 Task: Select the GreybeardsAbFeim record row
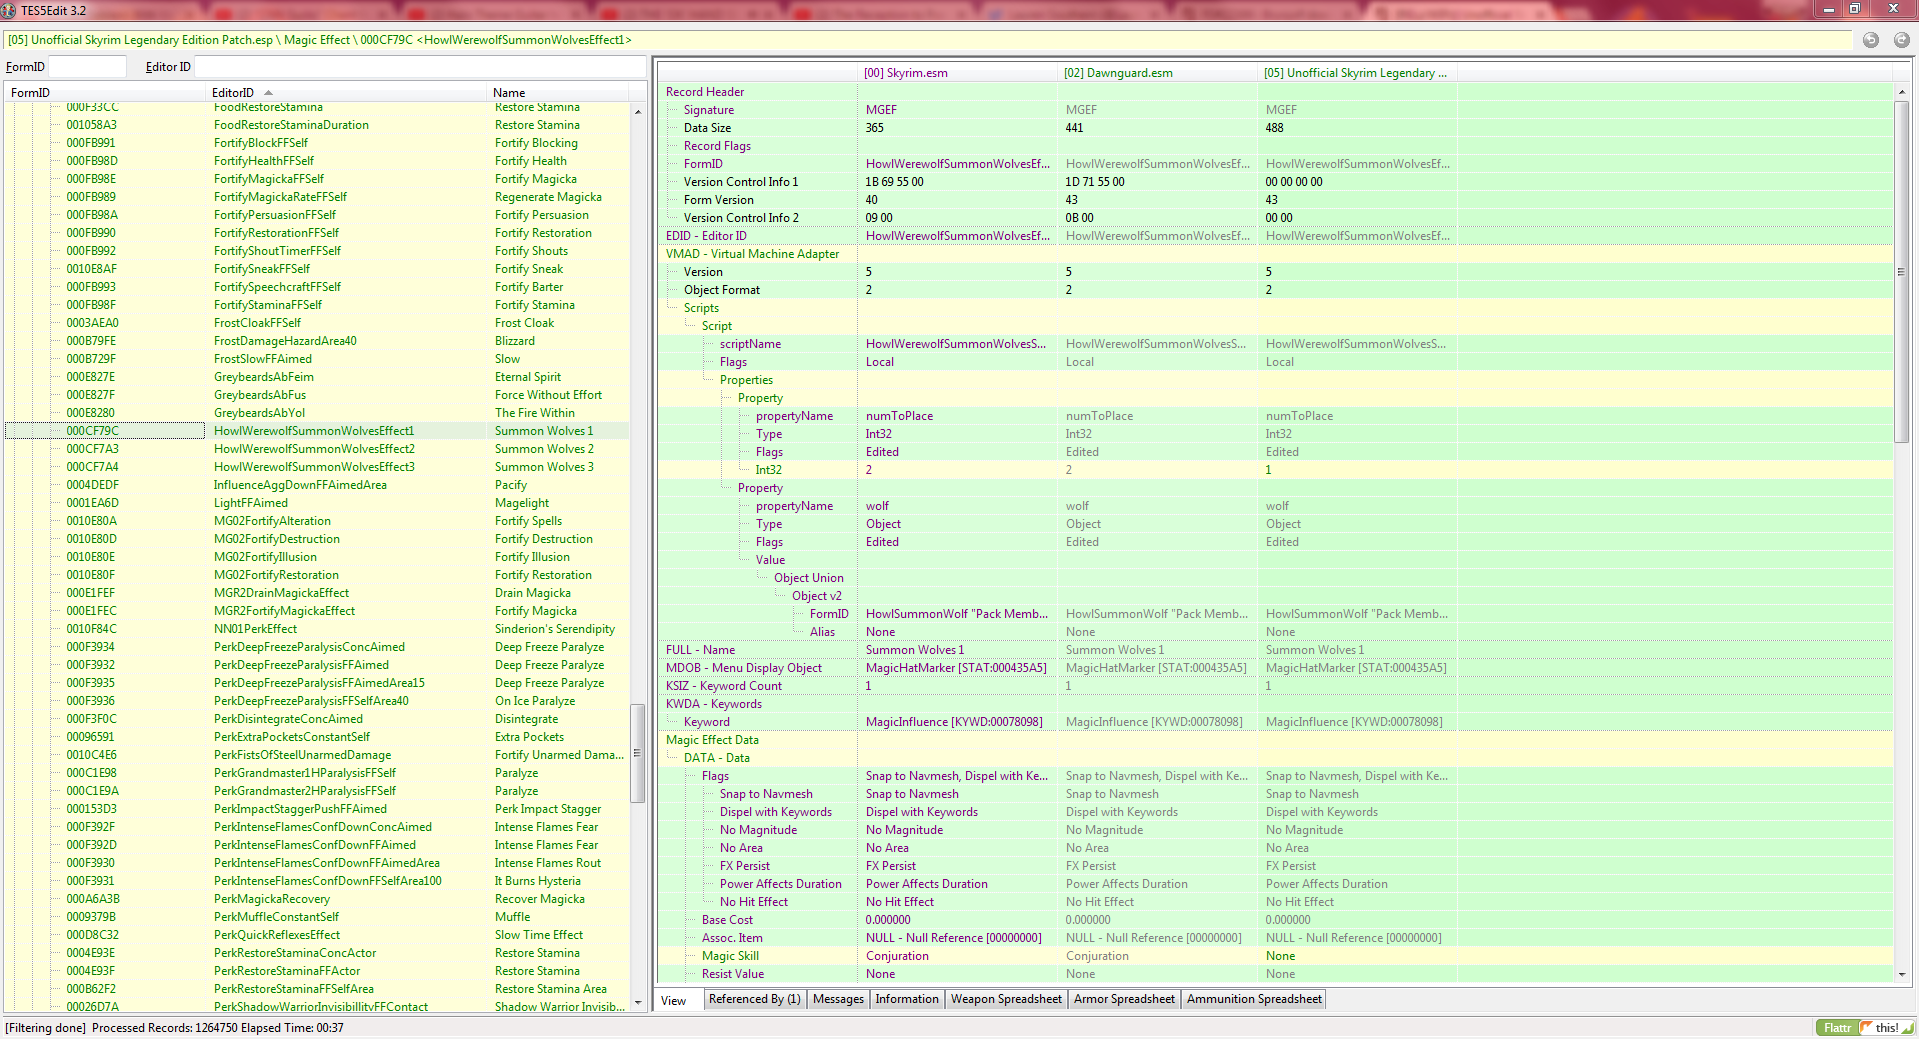click(263, 377)
